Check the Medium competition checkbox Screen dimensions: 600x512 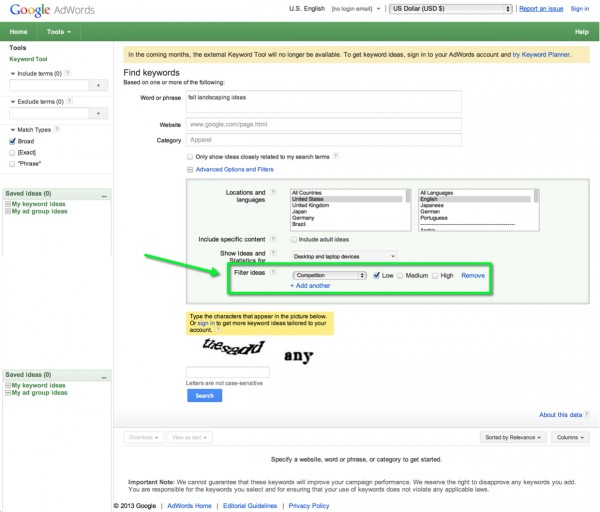(x=400, y=276)
